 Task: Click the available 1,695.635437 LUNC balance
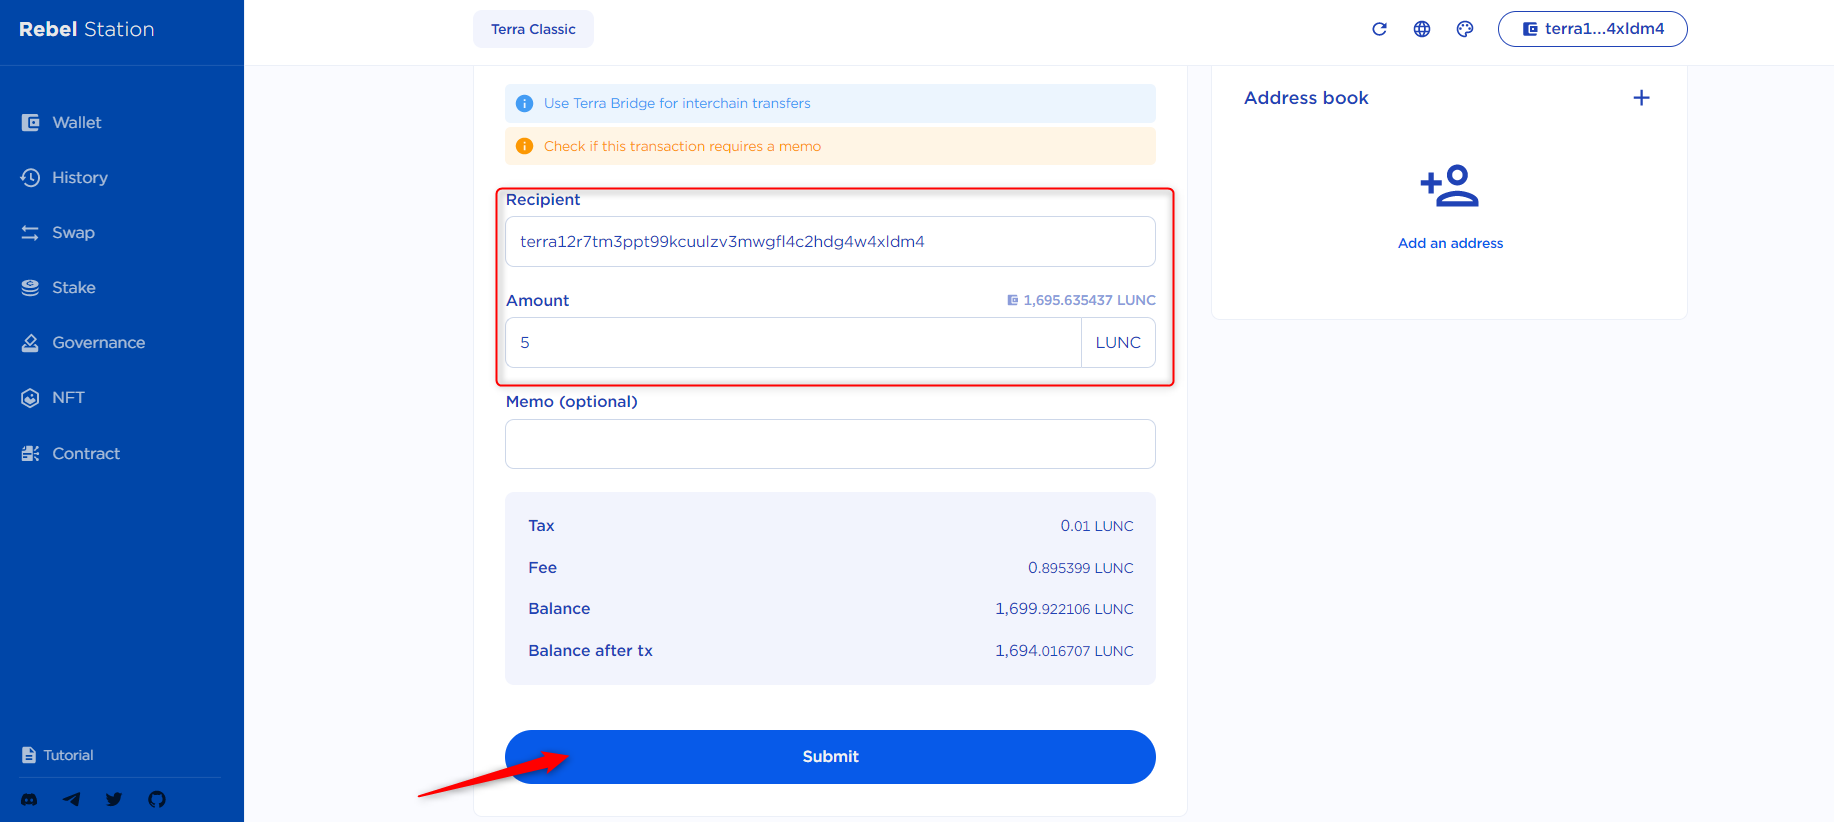[x=1081, y=300]
